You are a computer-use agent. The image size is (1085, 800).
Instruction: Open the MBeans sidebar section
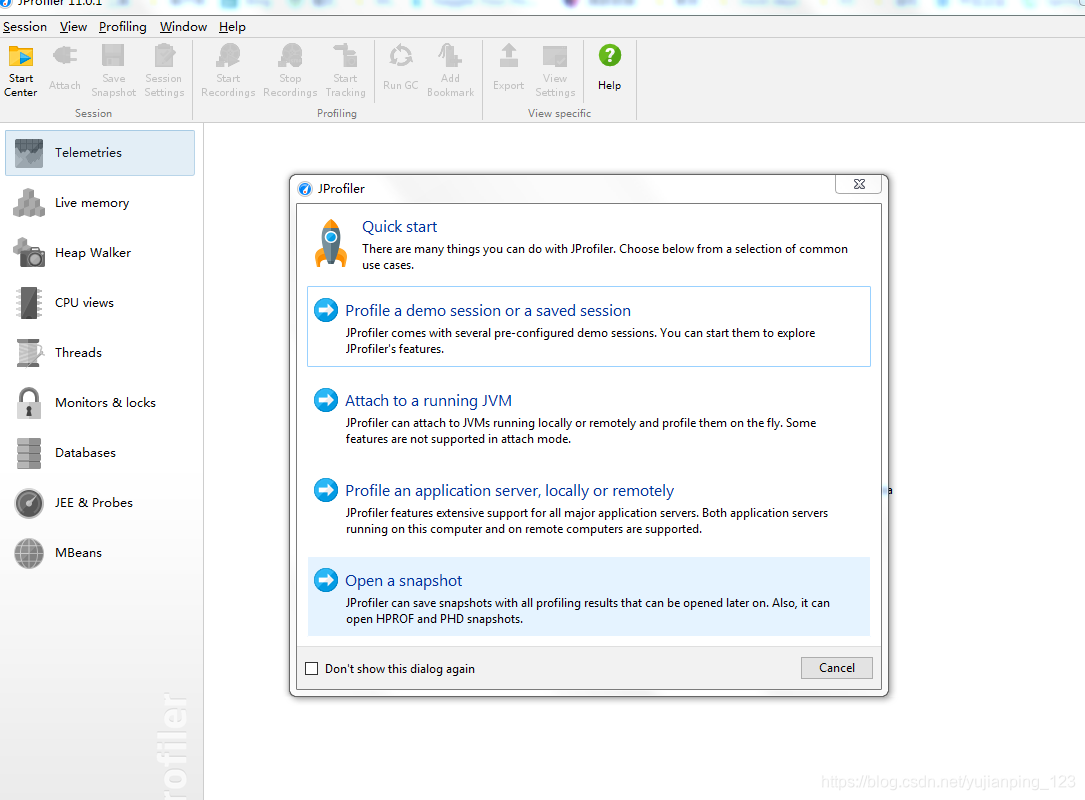(100, 552)
